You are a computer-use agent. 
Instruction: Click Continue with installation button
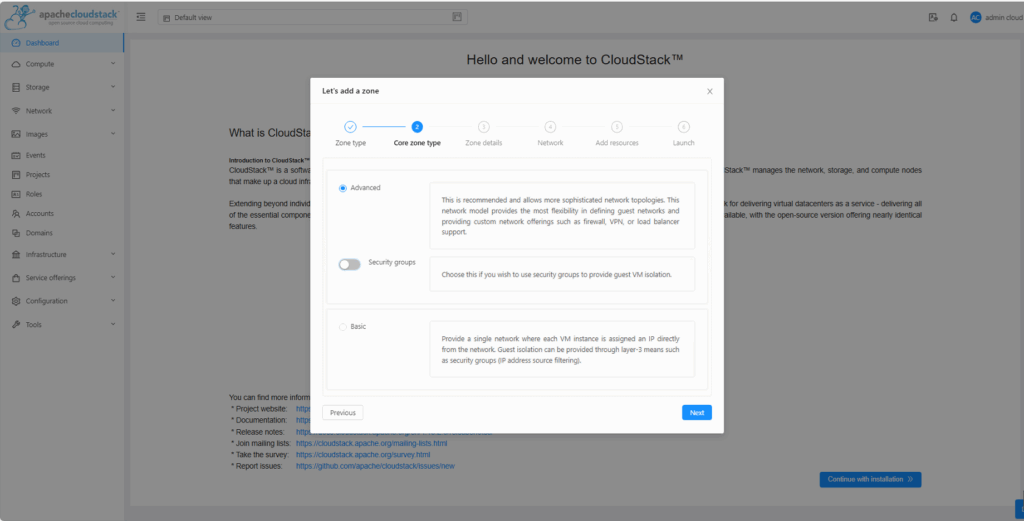click(871, 479)
